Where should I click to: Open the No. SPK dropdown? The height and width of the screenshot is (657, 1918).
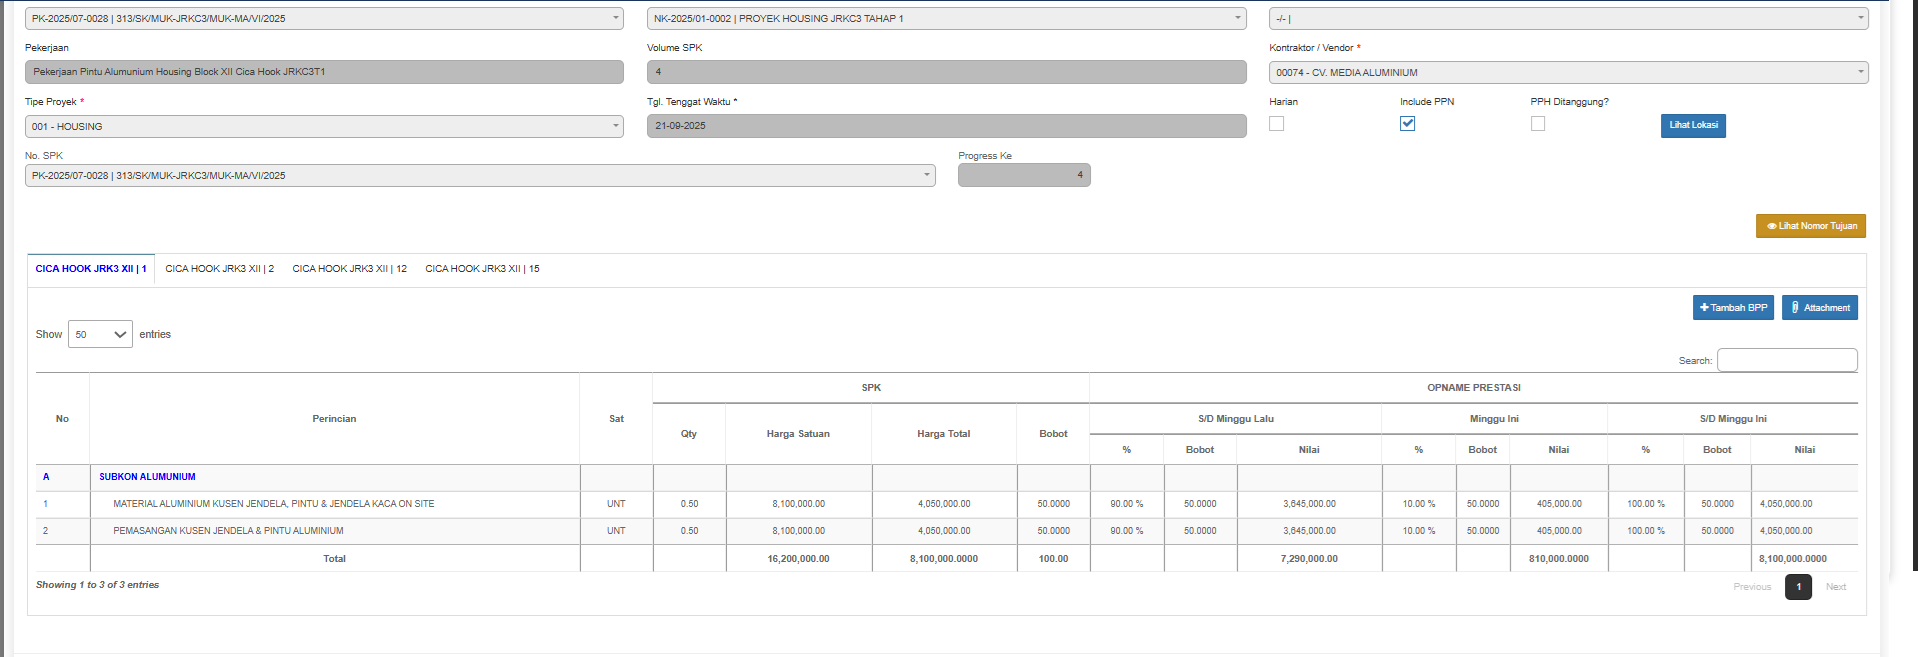click(x=480, y=175)
